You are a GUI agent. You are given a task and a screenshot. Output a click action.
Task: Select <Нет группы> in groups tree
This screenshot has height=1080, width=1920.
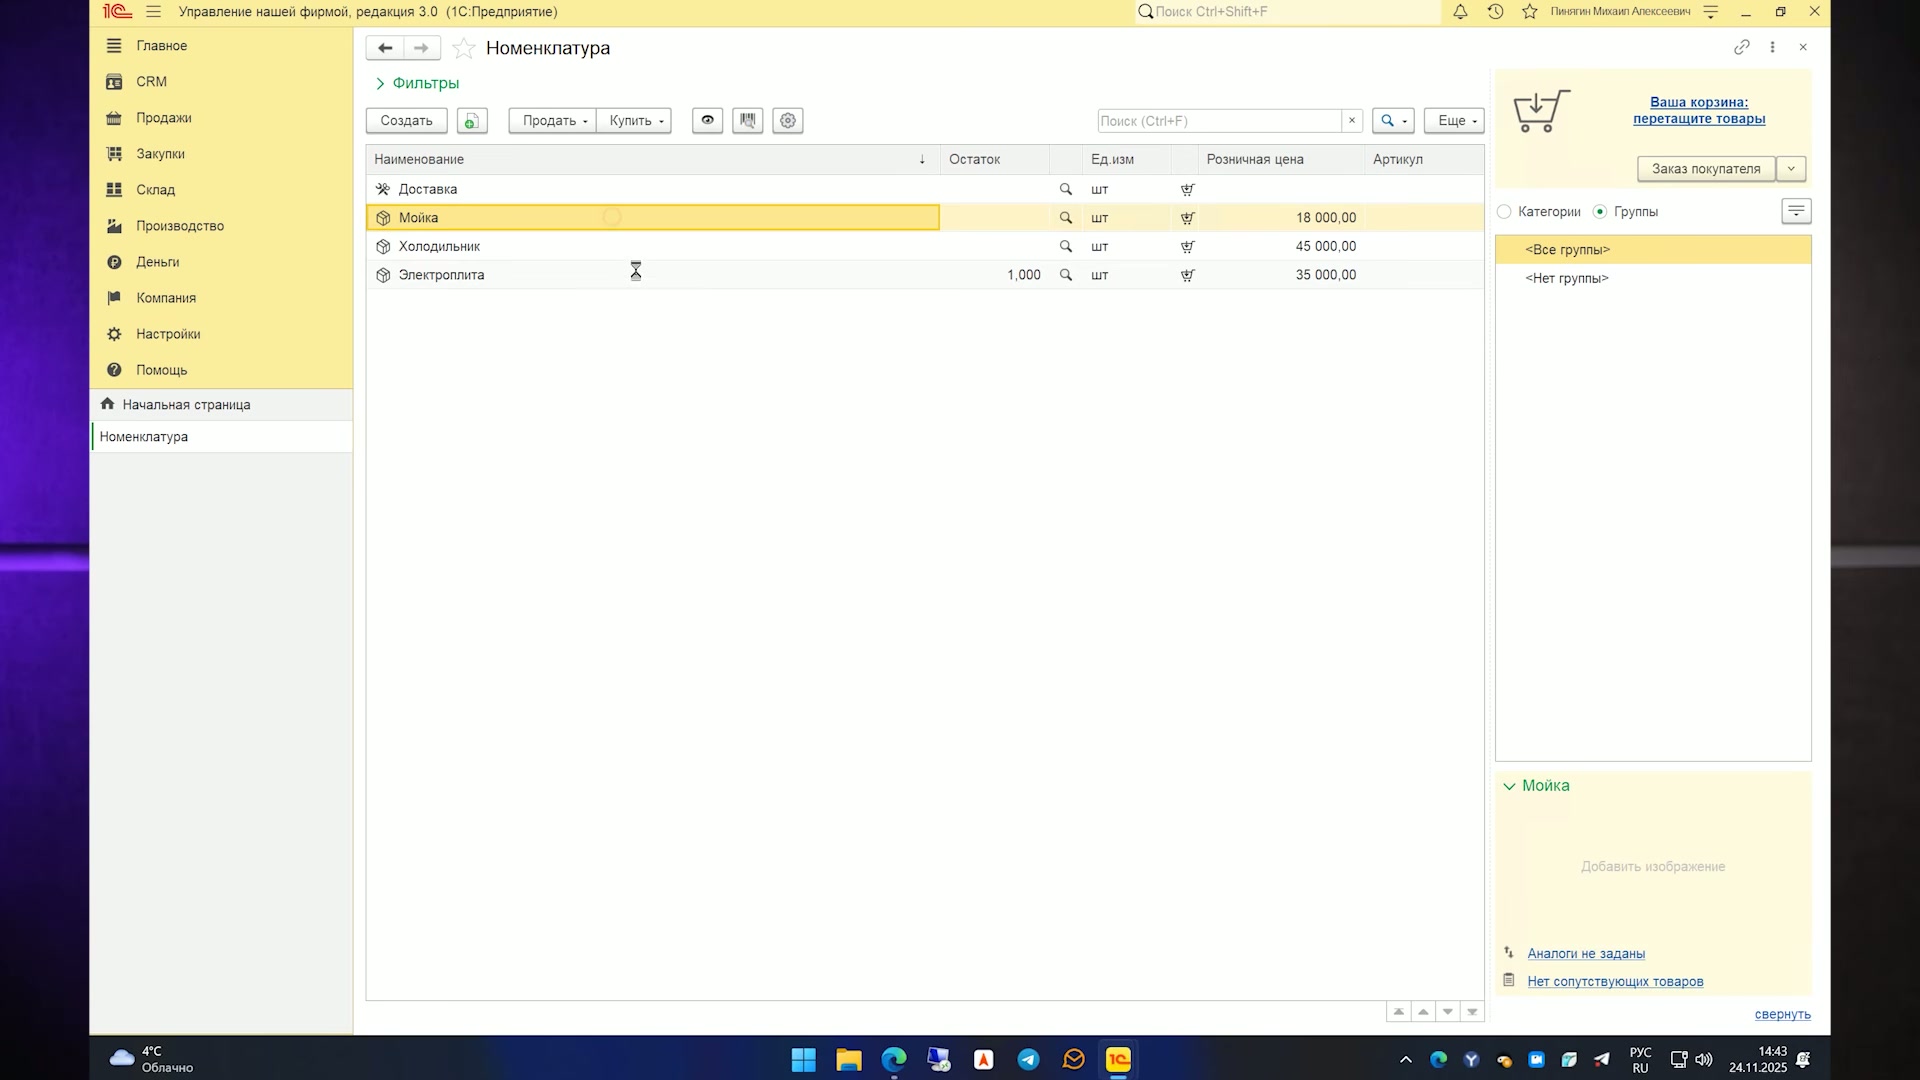point(1566,279)
